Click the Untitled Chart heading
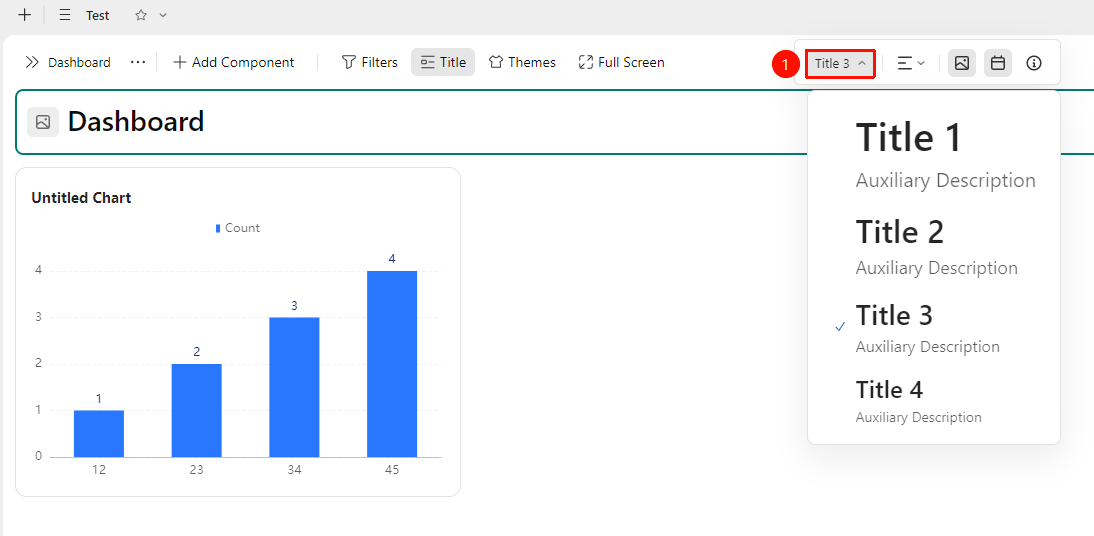This screenshot has height=536, width=1094. 81,198
